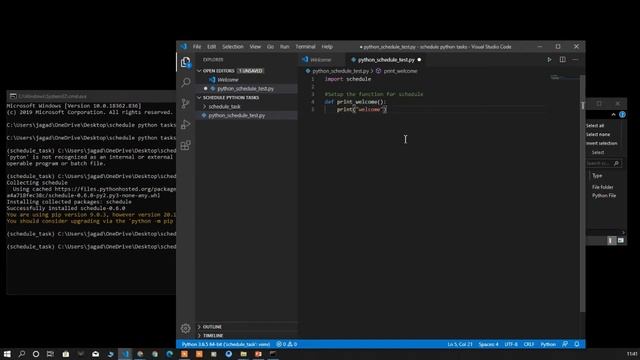Open the editor More Actions ellipsis
This screenshot has width=640, height=360.
tap(575, 60)
